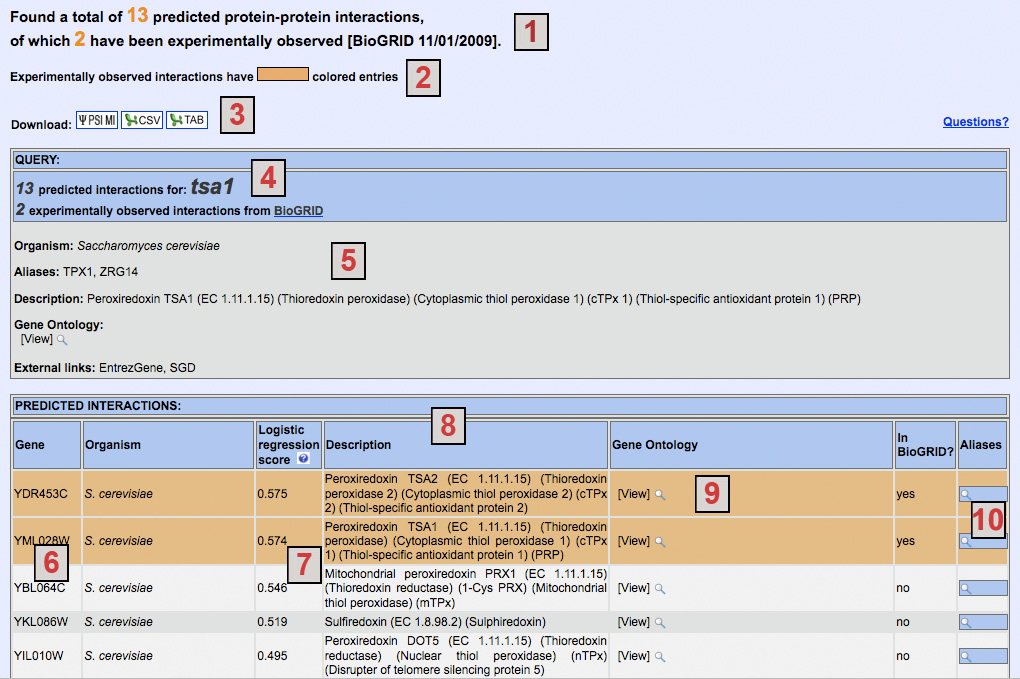1020x679 pixels.
Task: Expand Gene Ontology [View] for YML028W
Action: point(634,541)
